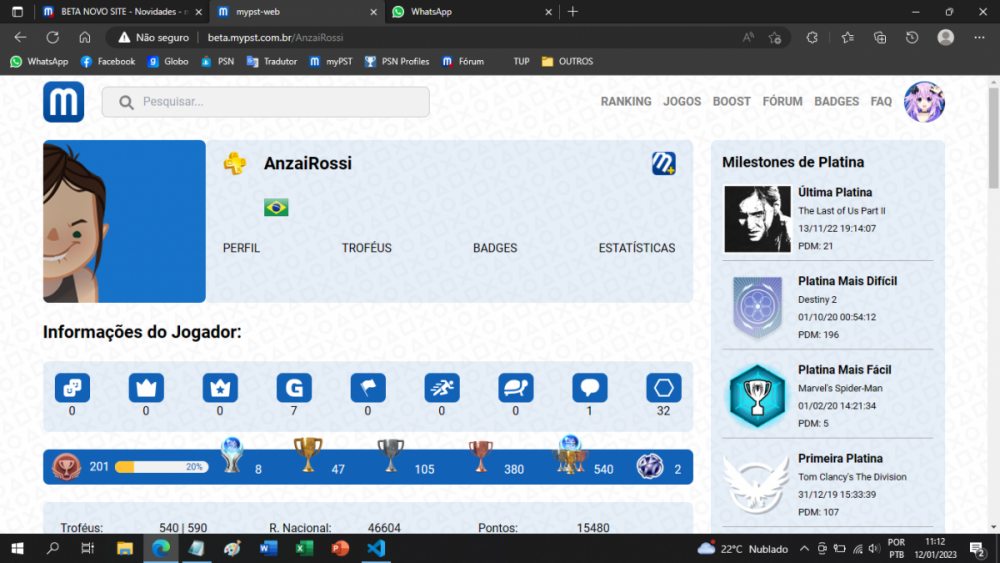
Task: Click the myPST plus badge near AnzaiRossi
Action: click(663, 163)
